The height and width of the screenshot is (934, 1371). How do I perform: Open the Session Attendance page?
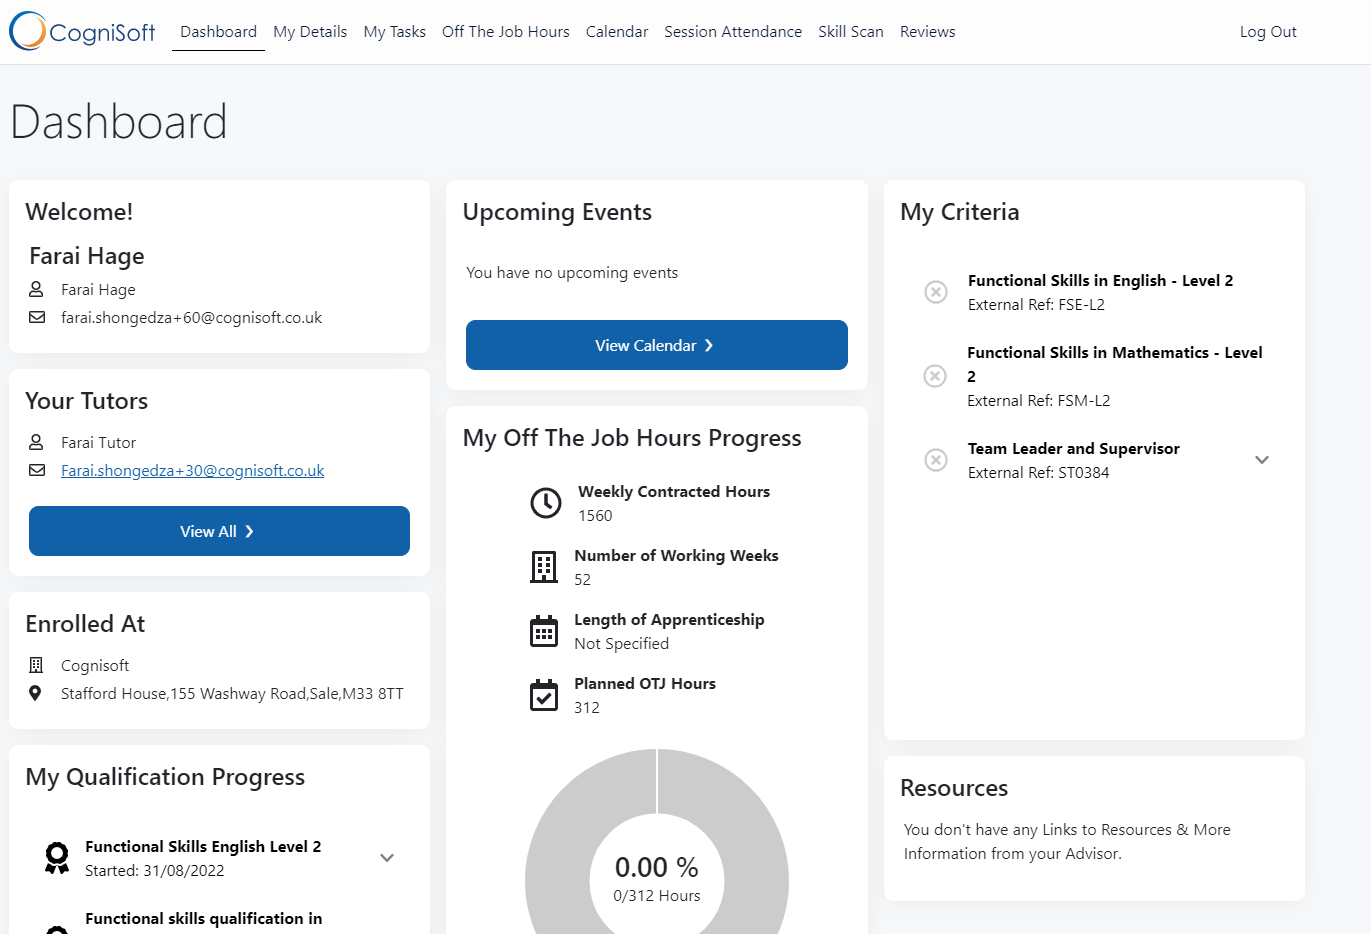click(x=732, y=31)
